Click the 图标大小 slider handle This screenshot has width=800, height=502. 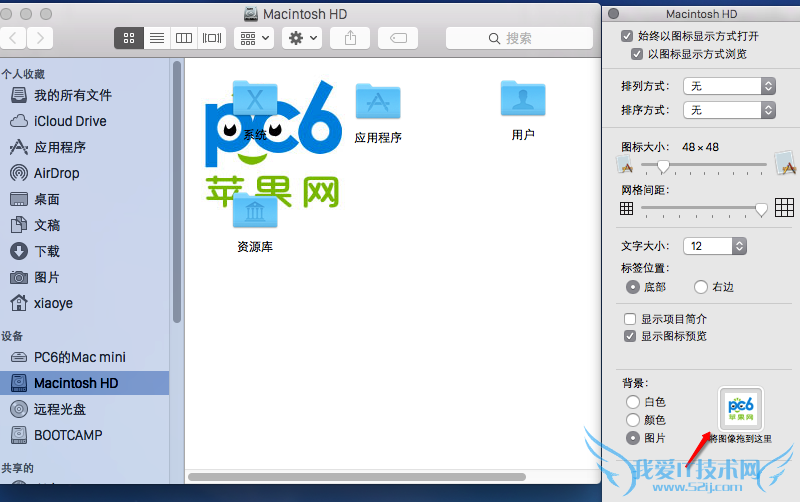pos(662,165)
